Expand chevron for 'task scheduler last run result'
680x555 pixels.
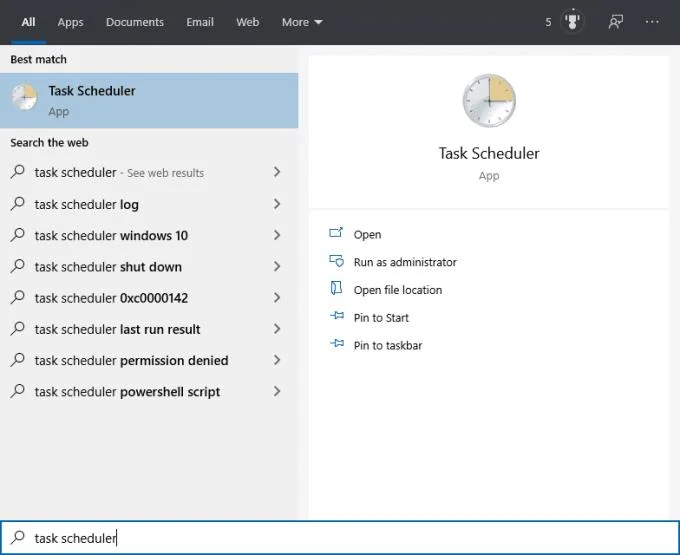pyautogui.click(x=277, y=329)
